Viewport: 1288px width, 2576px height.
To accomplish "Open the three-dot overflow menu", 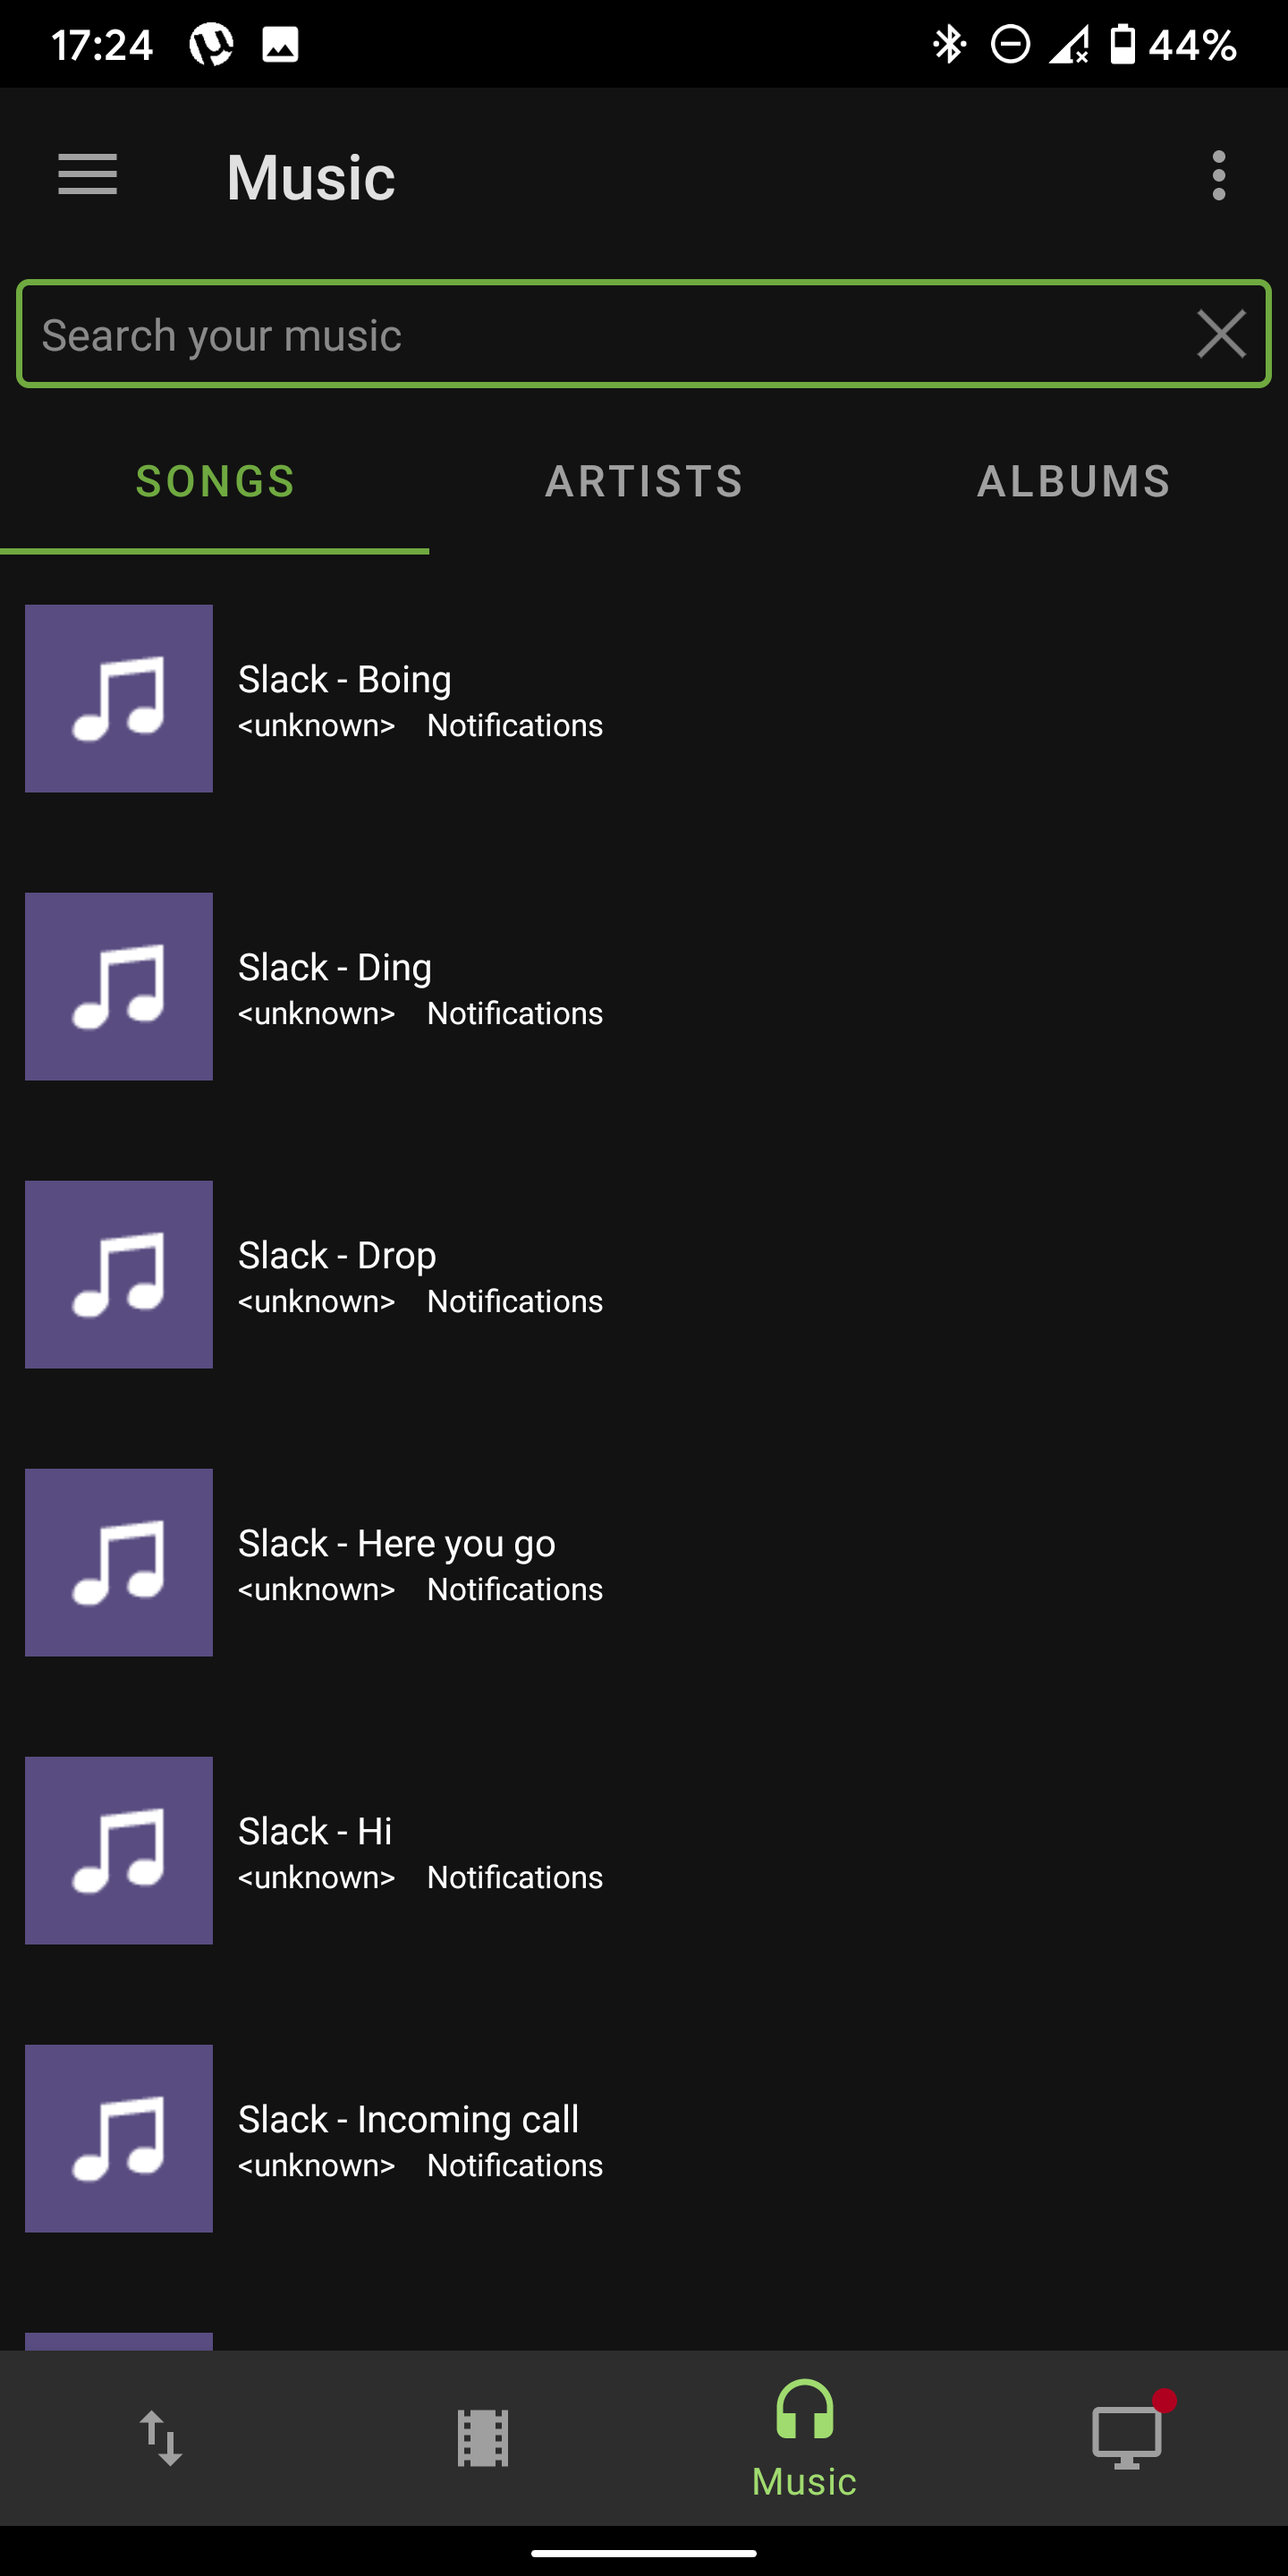I will (1218, 176).
